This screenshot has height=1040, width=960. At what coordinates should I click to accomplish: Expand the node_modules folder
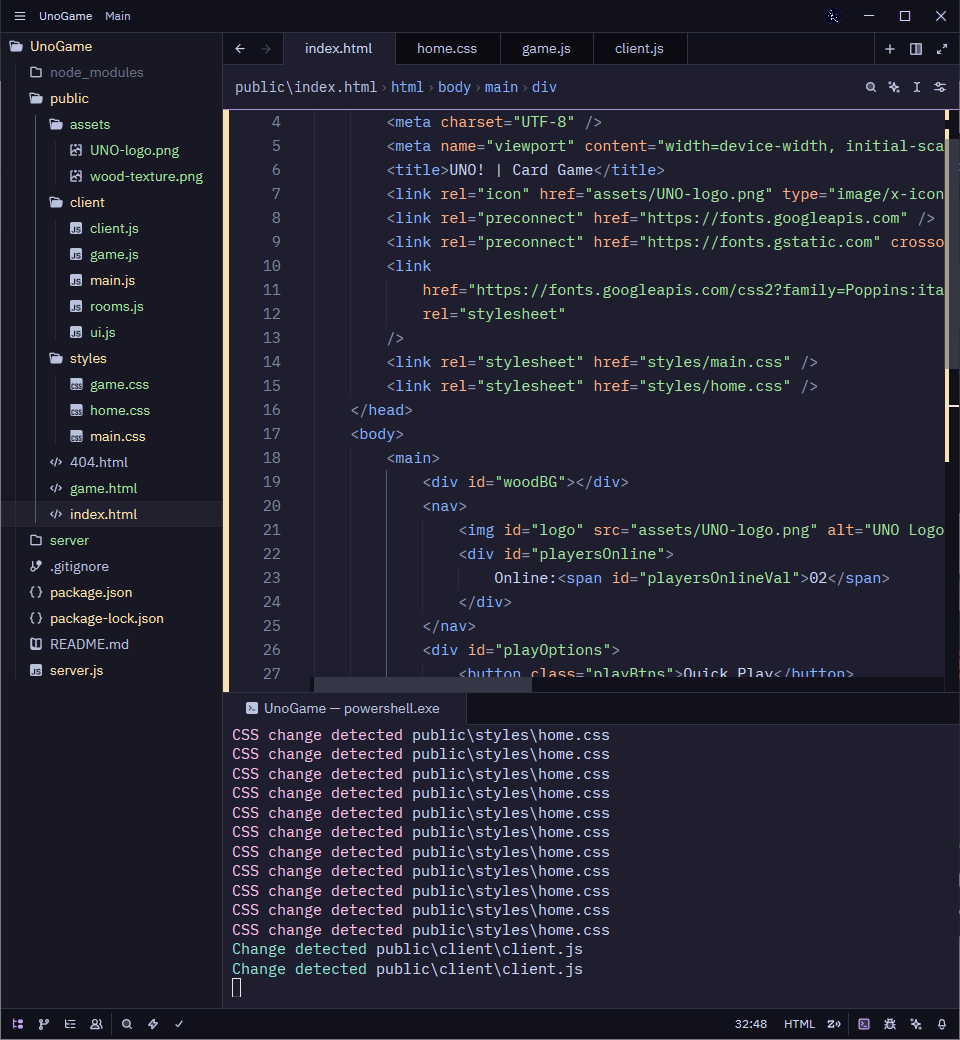pyautogui.click(x=96, y=72)
